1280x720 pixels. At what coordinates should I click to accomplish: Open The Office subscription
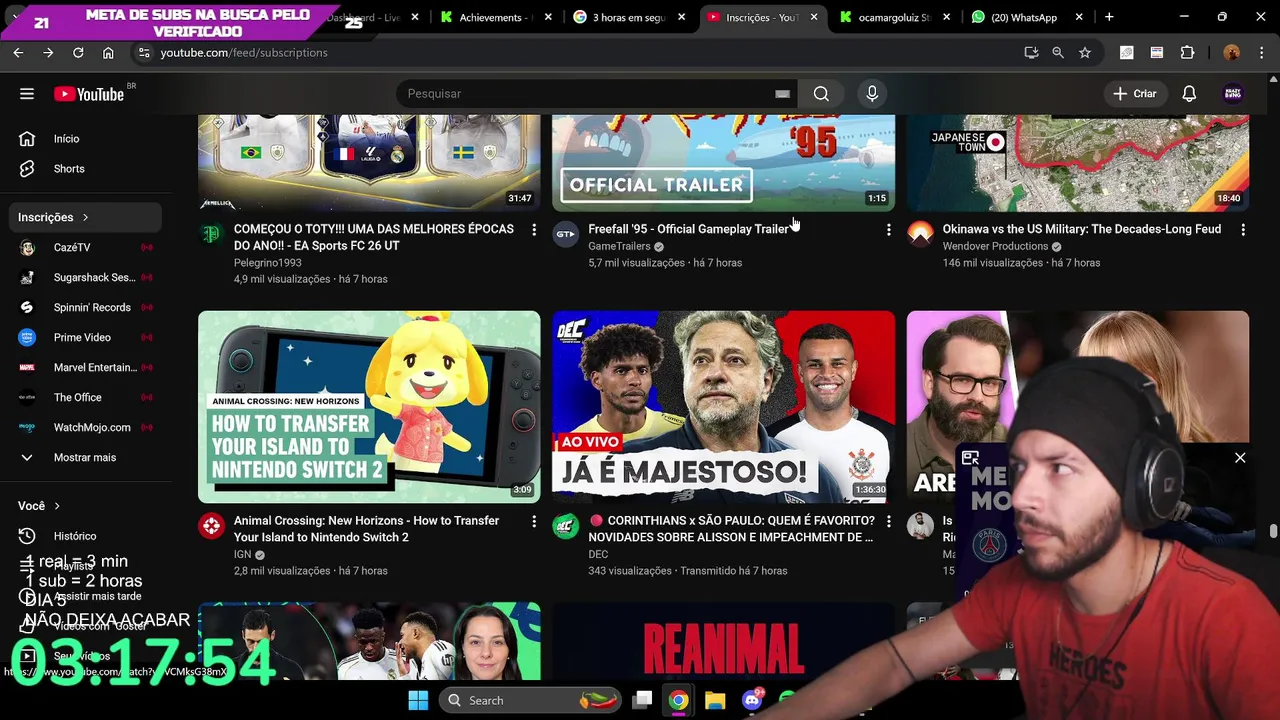pyautogui.click(x=85, y=397)
